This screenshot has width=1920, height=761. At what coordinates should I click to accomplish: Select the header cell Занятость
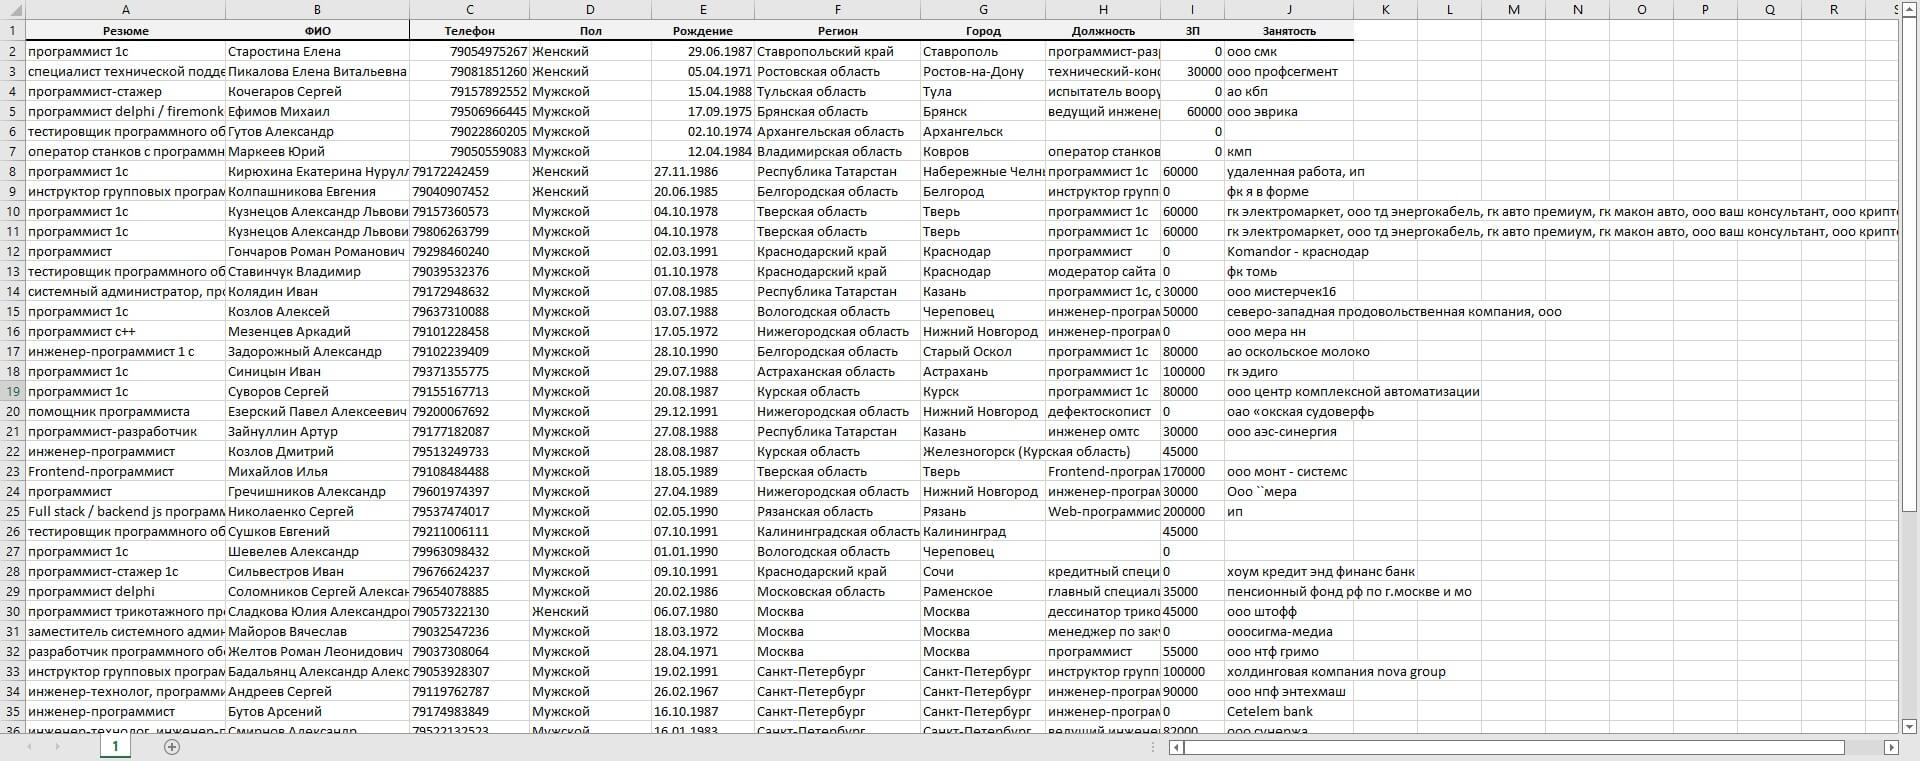click(x=1289, y=31)
